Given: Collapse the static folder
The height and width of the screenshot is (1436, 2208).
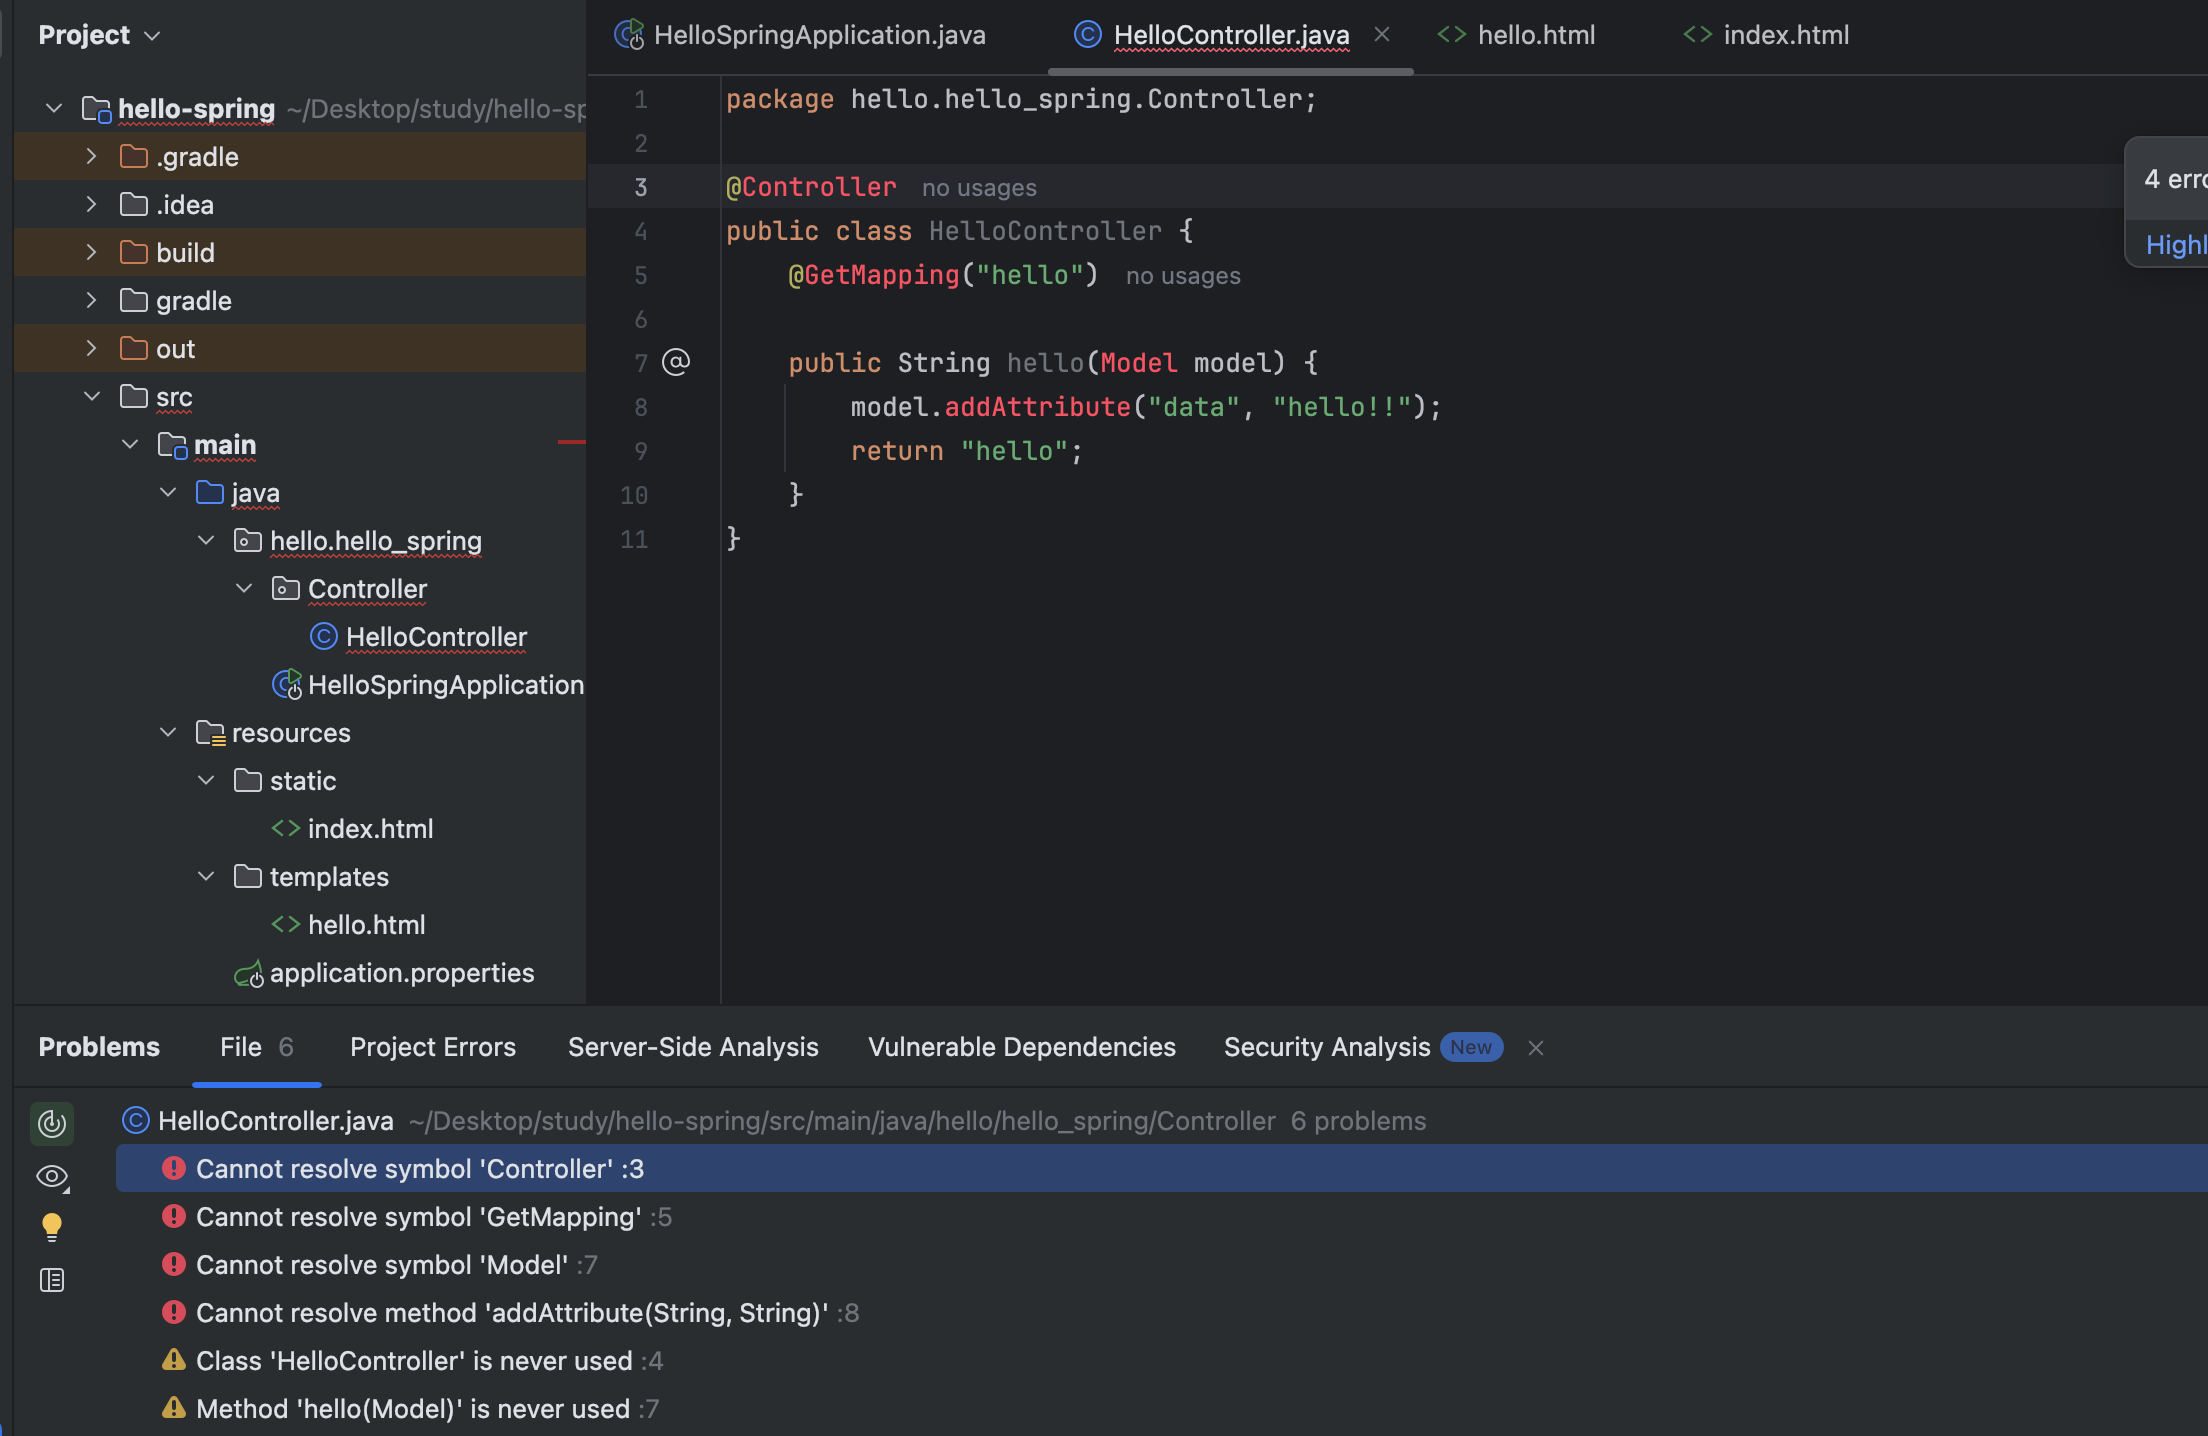Looking at the screenshot, I should tap(205, 780).
